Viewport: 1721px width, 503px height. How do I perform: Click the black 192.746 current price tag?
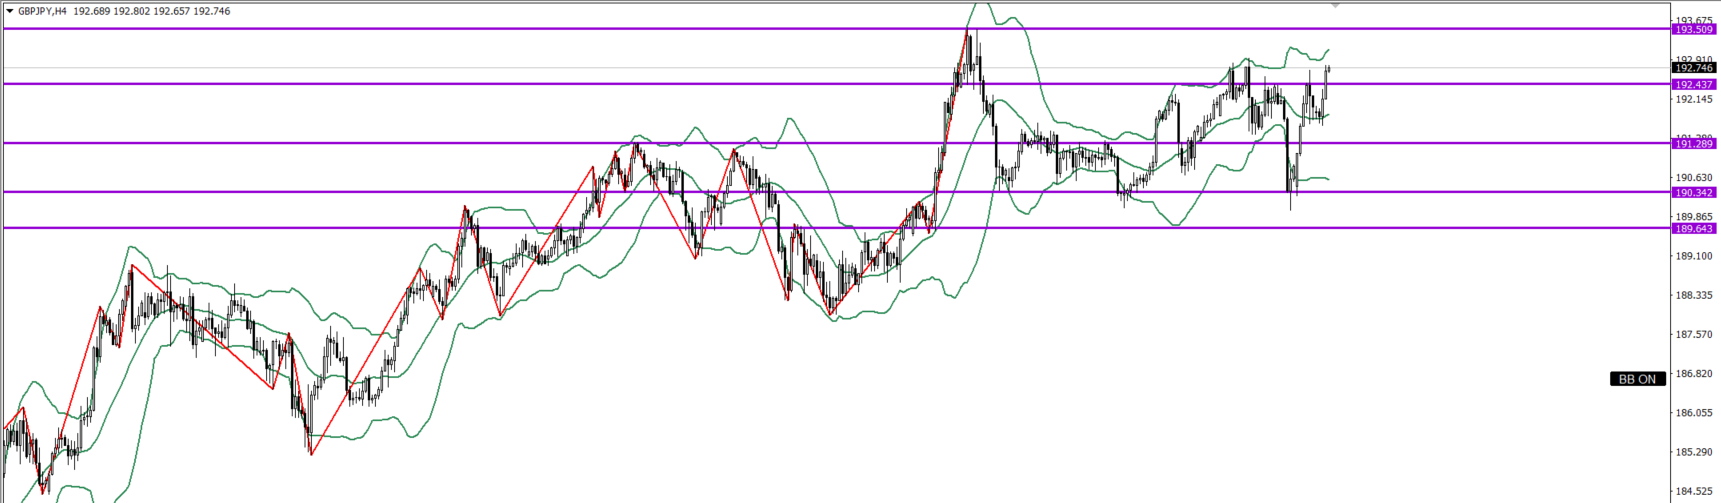coord(1694,68)
